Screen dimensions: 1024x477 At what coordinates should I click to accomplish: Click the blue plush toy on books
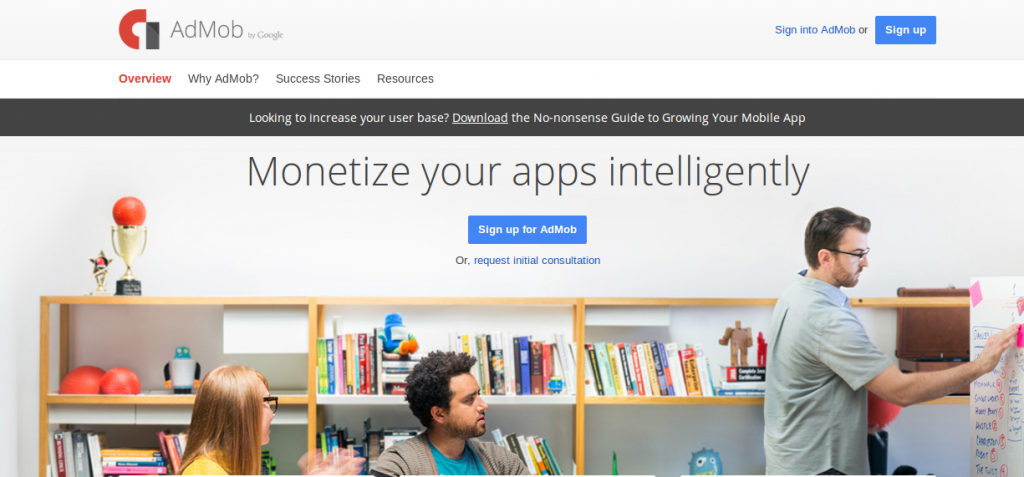[398, 335]
